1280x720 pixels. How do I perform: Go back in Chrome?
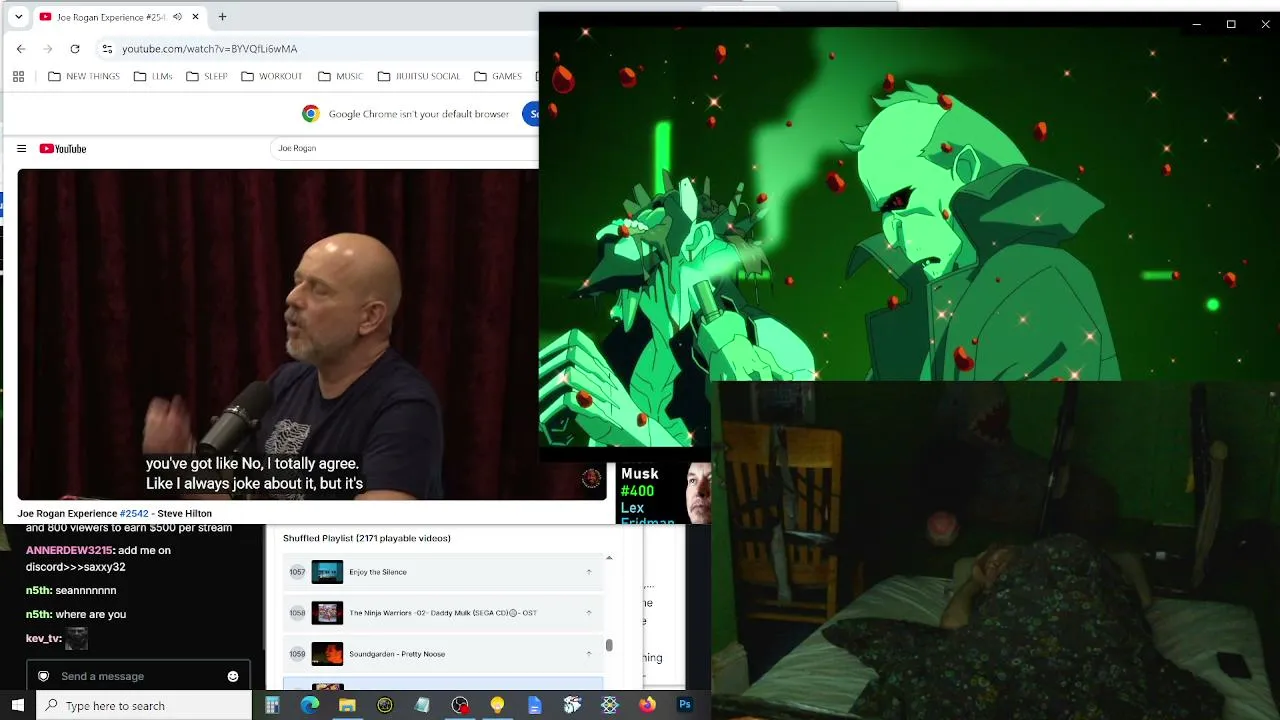tap(21, 49)
